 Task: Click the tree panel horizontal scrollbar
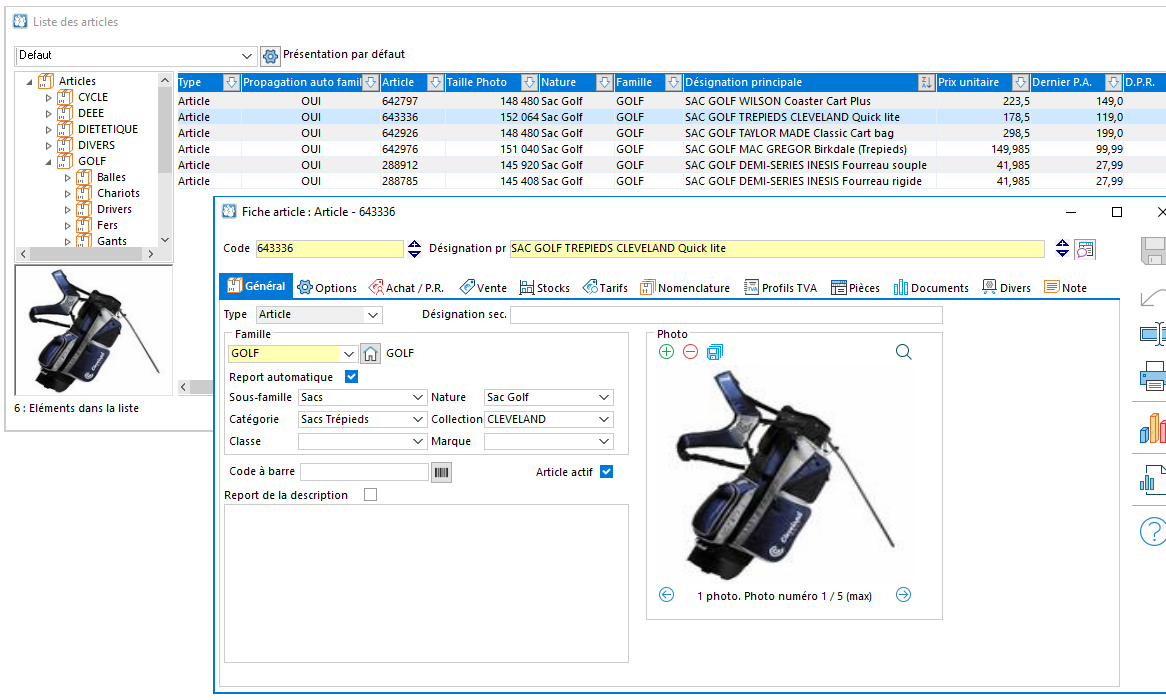tap(86, 254)
